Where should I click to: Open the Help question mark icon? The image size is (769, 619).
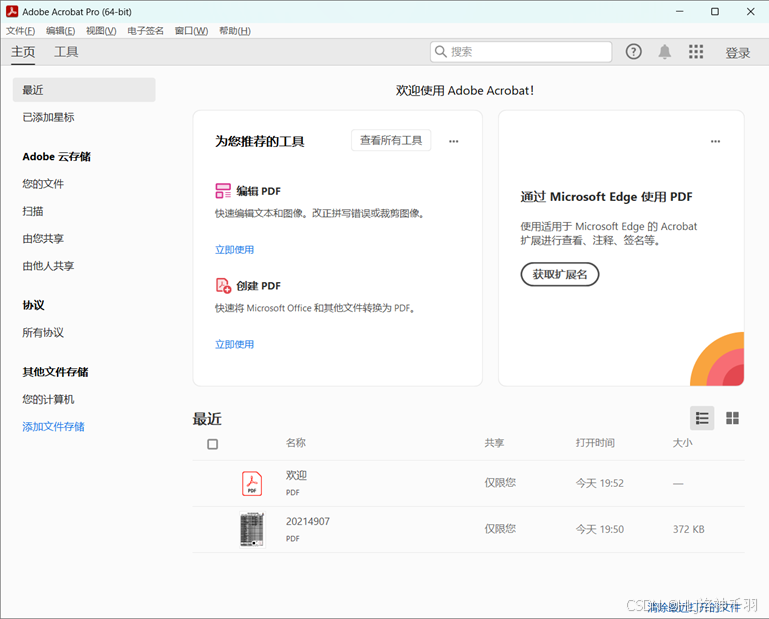pyautogui.click(x=634, y=52)
